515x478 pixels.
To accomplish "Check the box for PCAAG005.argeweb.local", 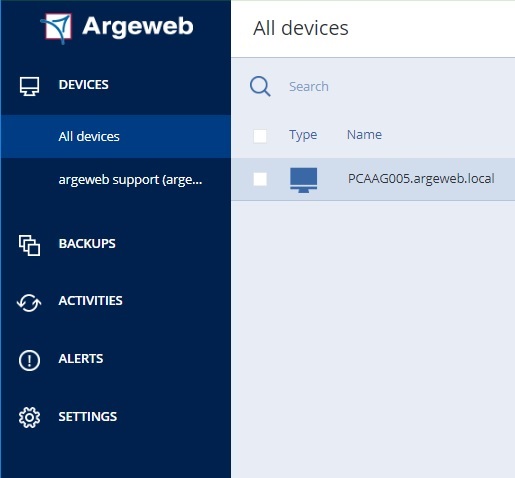I will (x=260, y=179).
